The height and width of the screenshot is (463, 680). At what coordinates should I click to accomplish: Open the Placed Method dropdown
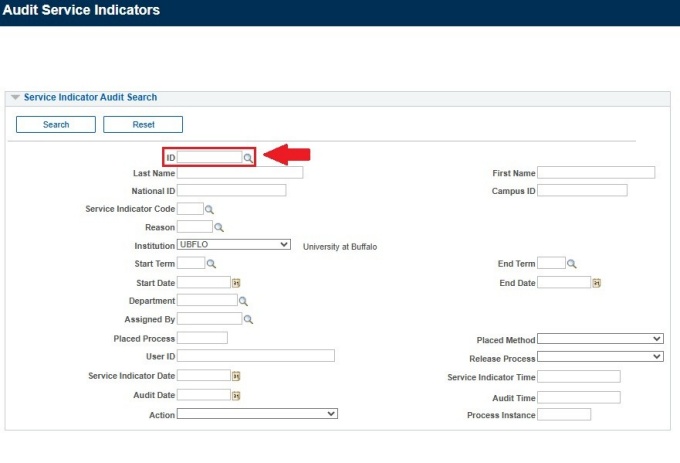(600, 339)
